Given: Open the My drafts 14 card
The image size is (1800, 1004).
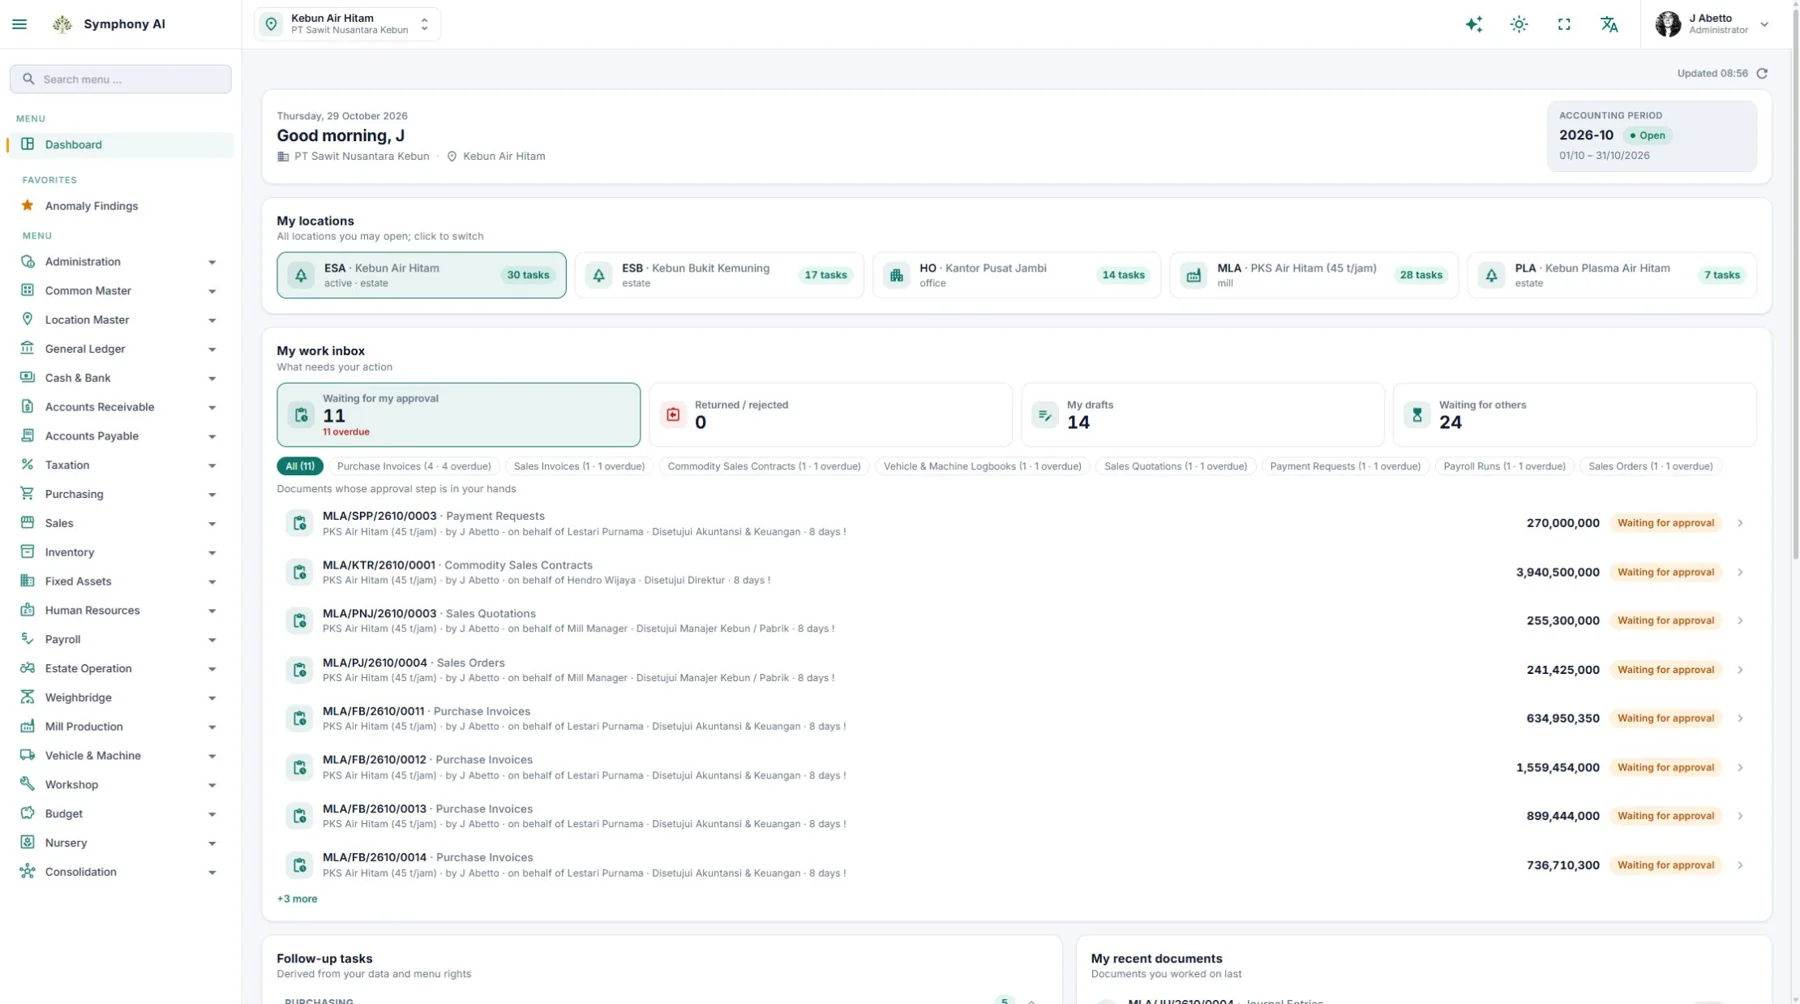Looking at the screenshot, I should (x=1202, y=414).
